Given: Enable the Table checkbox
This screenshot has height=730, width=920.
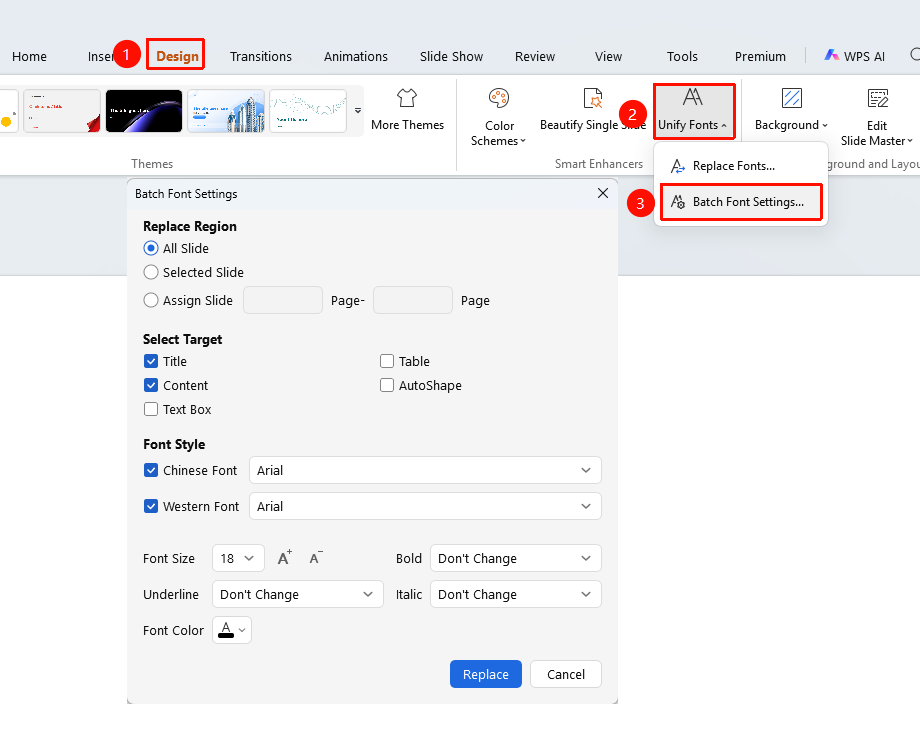Looking at the screenshot, I should pos(387,361).
